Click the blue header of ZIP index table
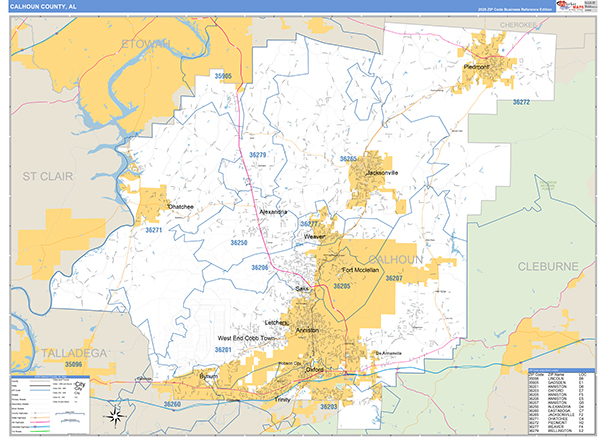This screenshot has width=600, height=437. click(x=561, y=370)
